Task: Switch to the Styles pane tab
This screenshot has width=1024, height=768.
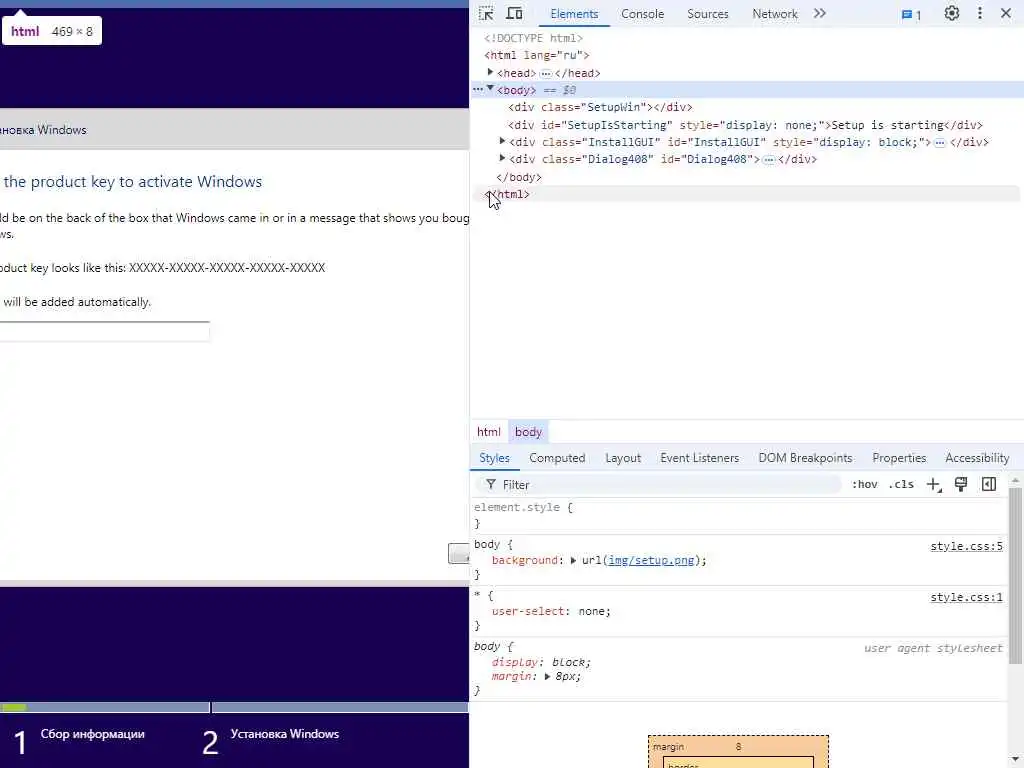Action: [x=494, y=458]
